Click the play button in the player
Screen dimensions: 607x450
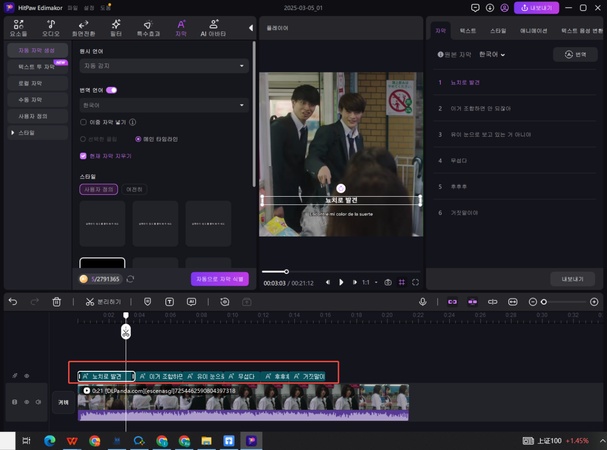341,282
